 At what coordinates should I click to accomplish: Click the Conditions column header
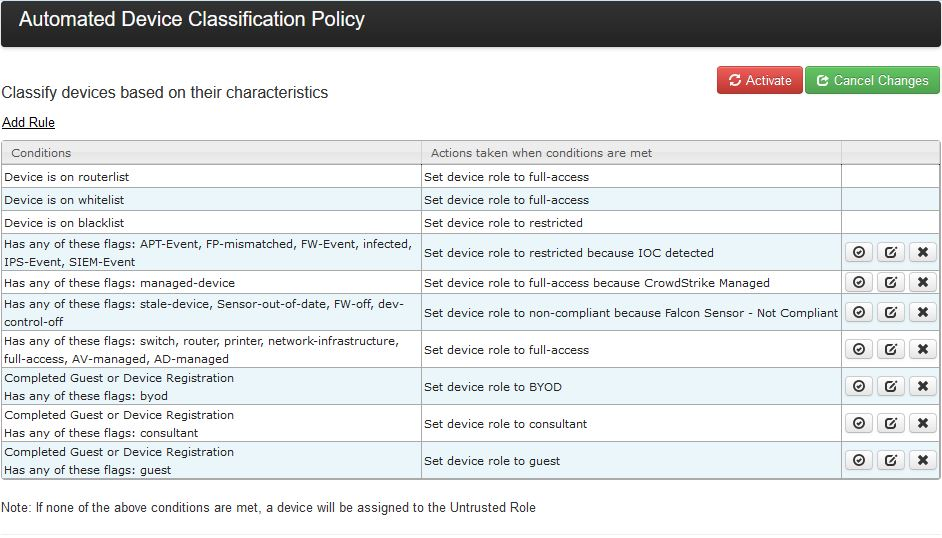[x=41, y=153]
